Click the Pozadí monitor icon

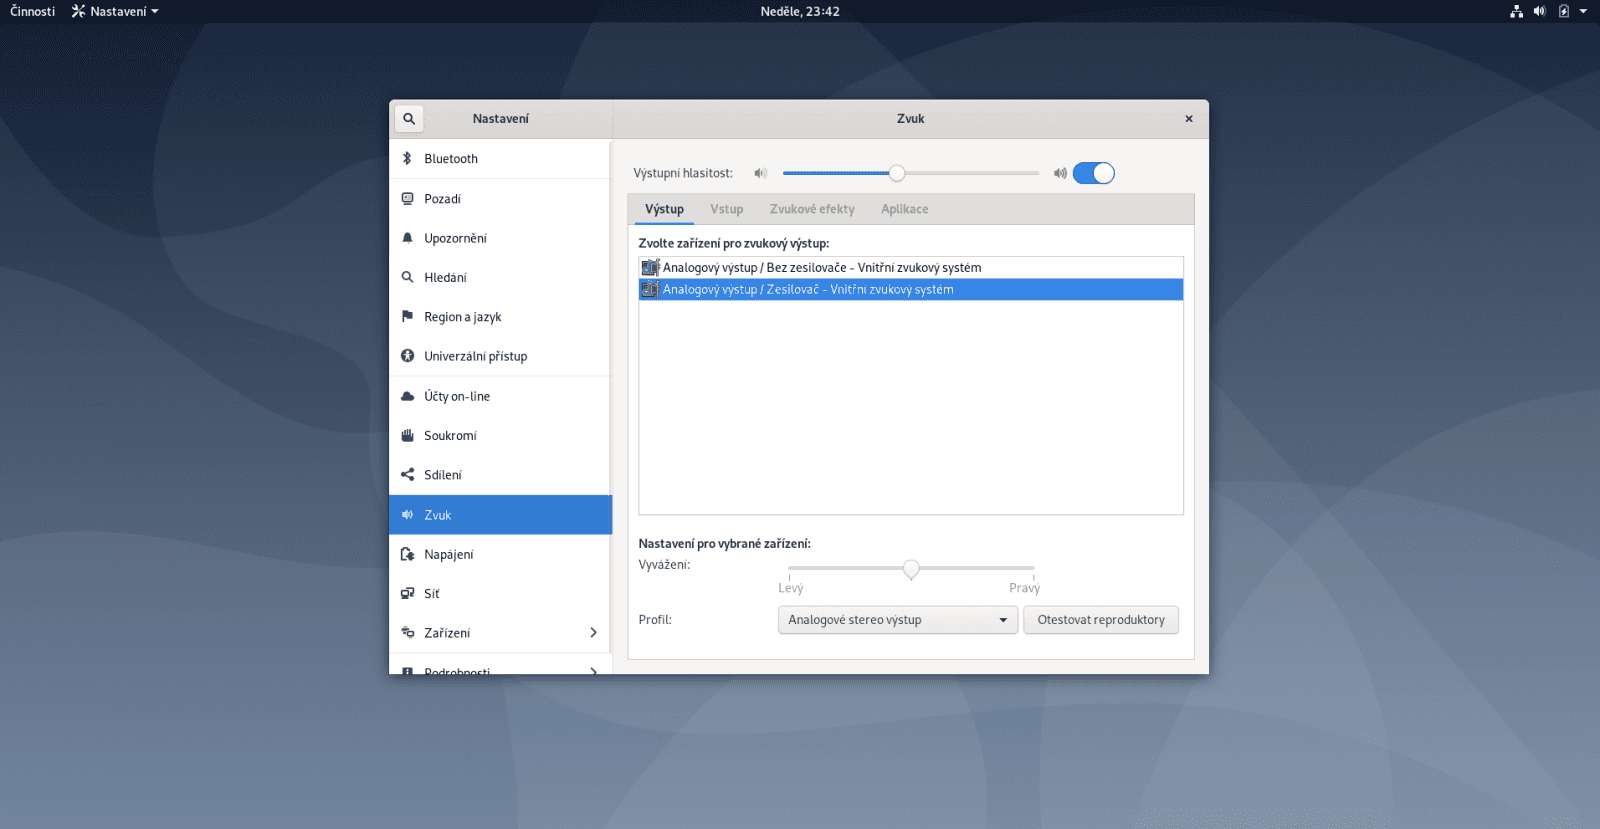coord(407,198)
